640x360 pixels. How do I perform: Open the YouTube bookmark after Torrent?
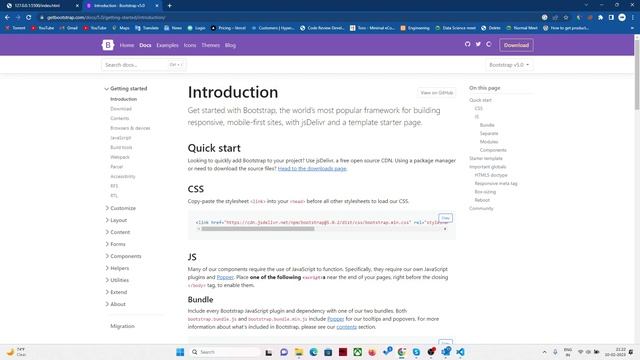coord(42,28)
